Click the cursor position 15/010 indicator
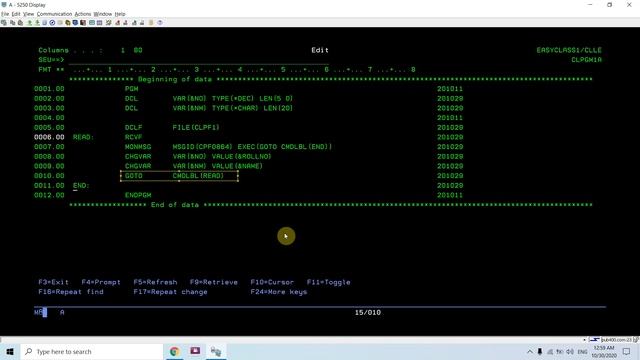The height and width of the screenshot is (360, 640). [x=367, y=312]
